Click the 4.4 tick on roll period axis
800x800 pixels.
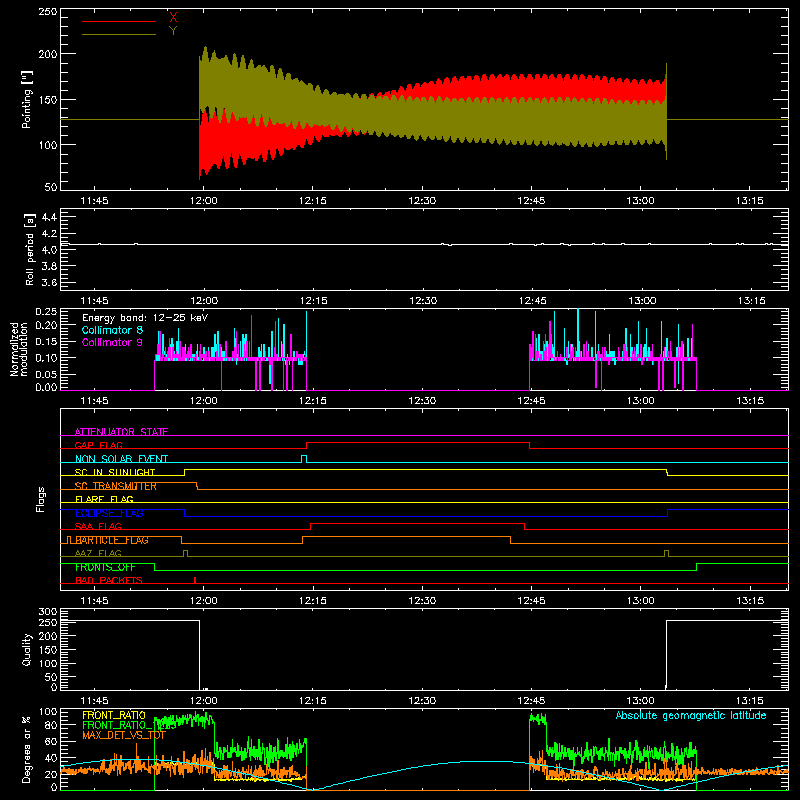pos(49,217)
